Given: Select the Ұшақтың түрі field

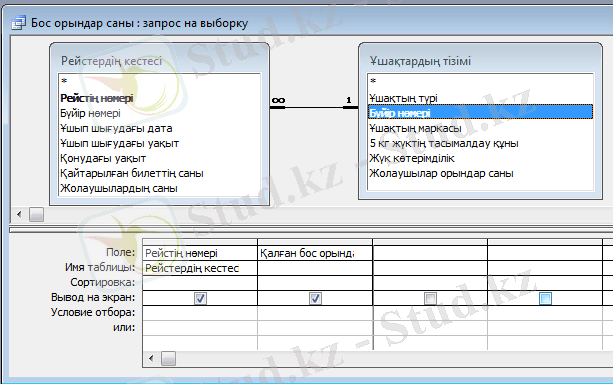Looking at the screenshot, I should click(480, 98).
